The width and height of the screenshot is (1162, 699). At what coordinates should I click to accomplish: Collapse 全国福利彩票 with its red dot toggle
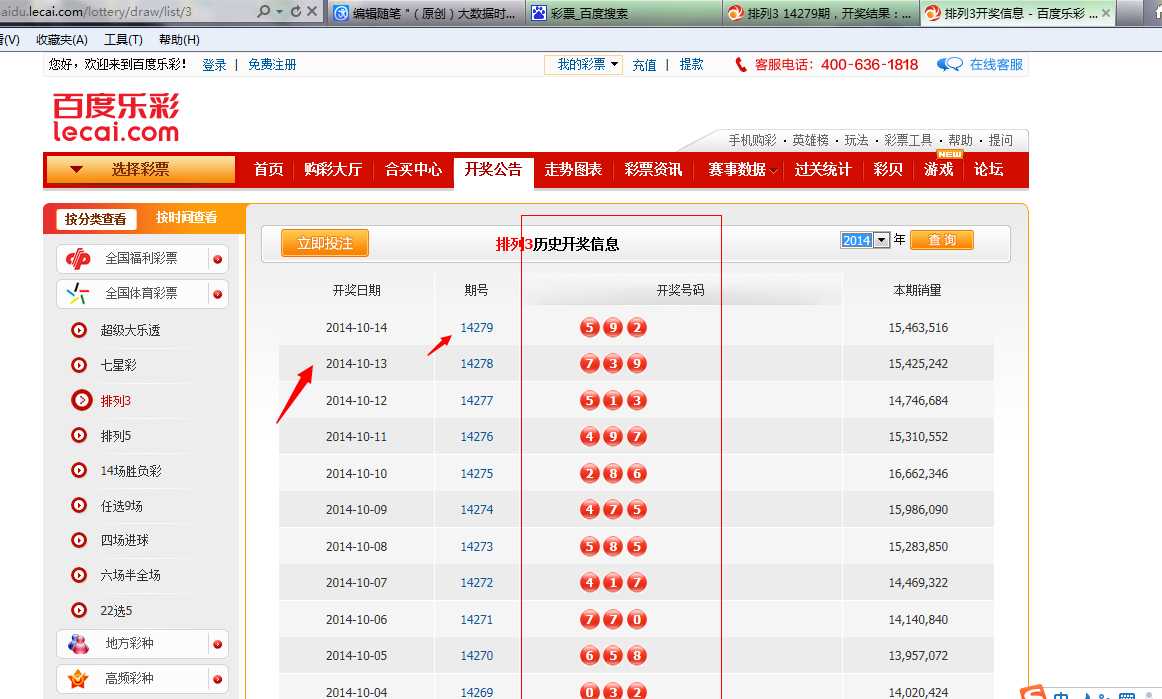(x=218, y=259)
